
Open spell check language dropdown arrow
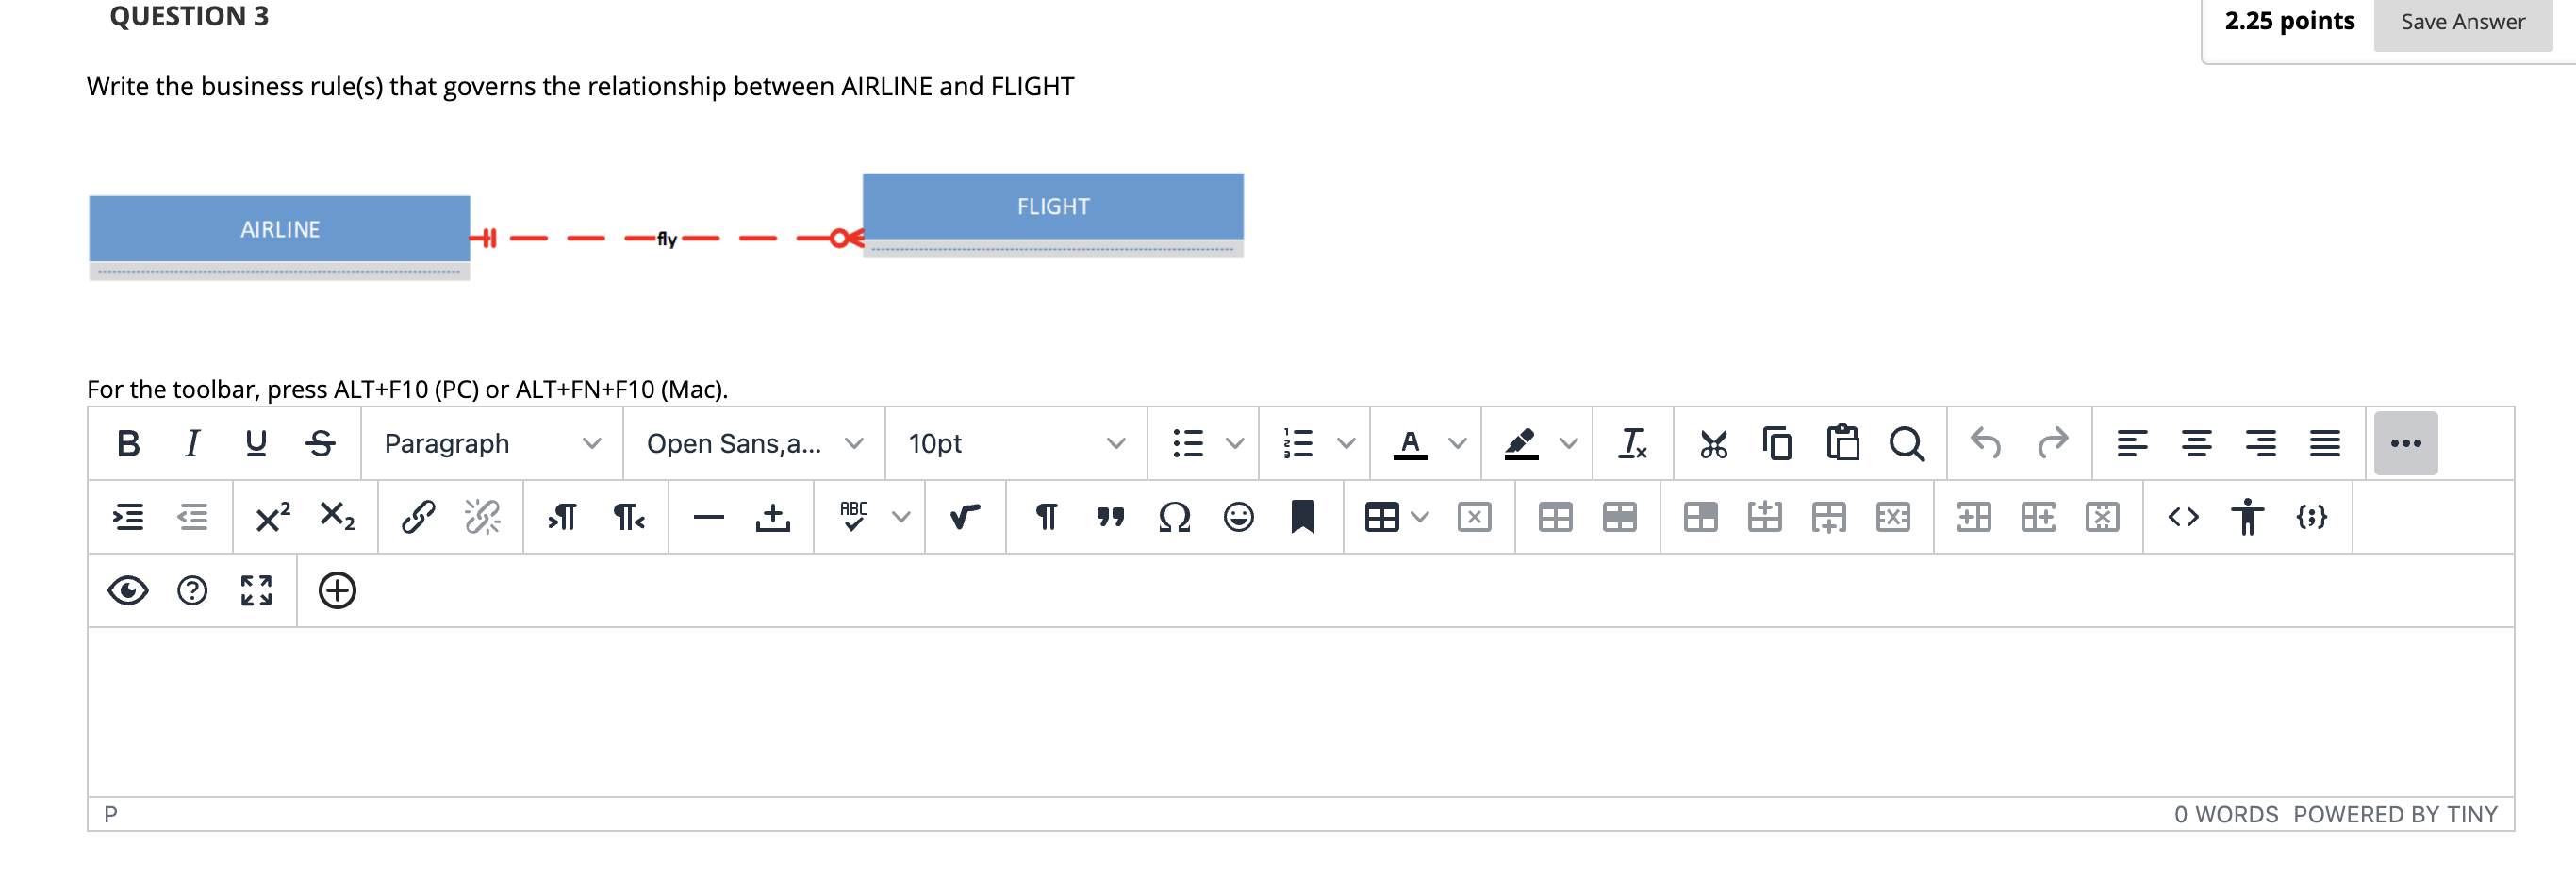(901, 517)
